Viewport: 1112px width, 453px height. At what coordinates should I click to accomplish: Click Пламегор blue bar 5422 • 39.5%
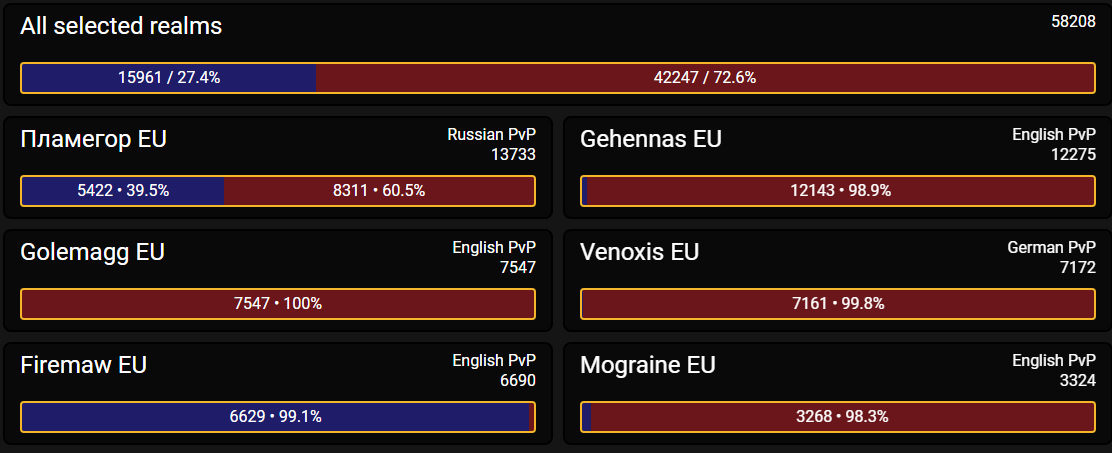coord(123,191)
